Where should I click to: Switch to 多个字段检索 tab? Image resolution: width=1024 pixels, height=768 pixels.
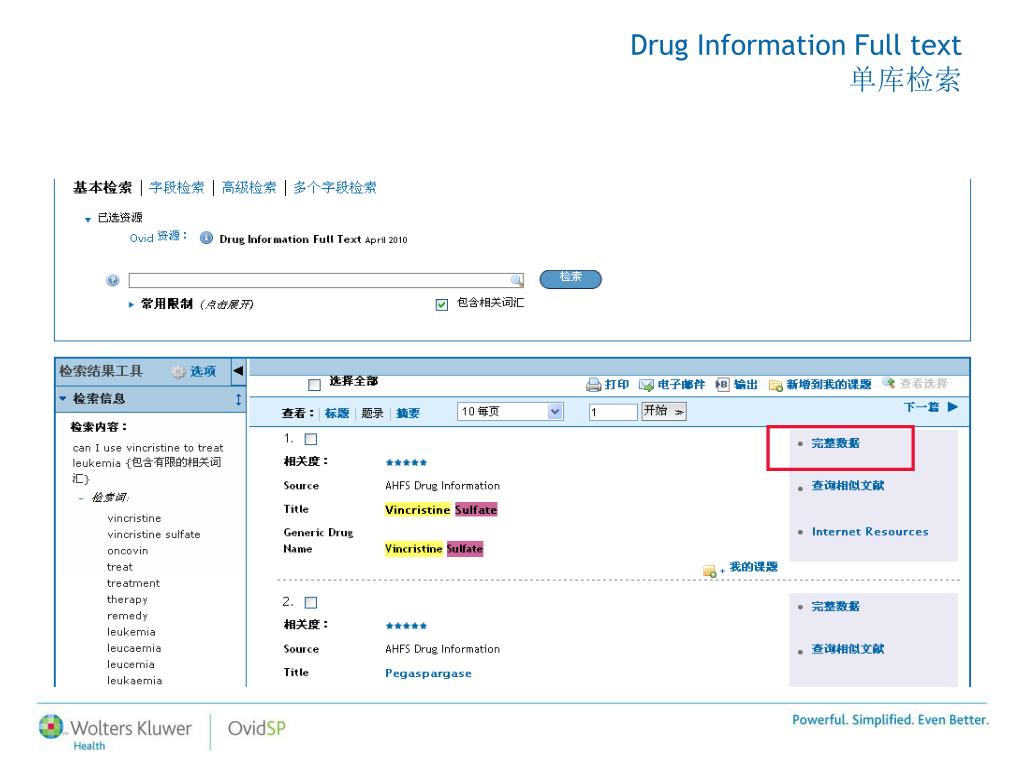(335, 188)
